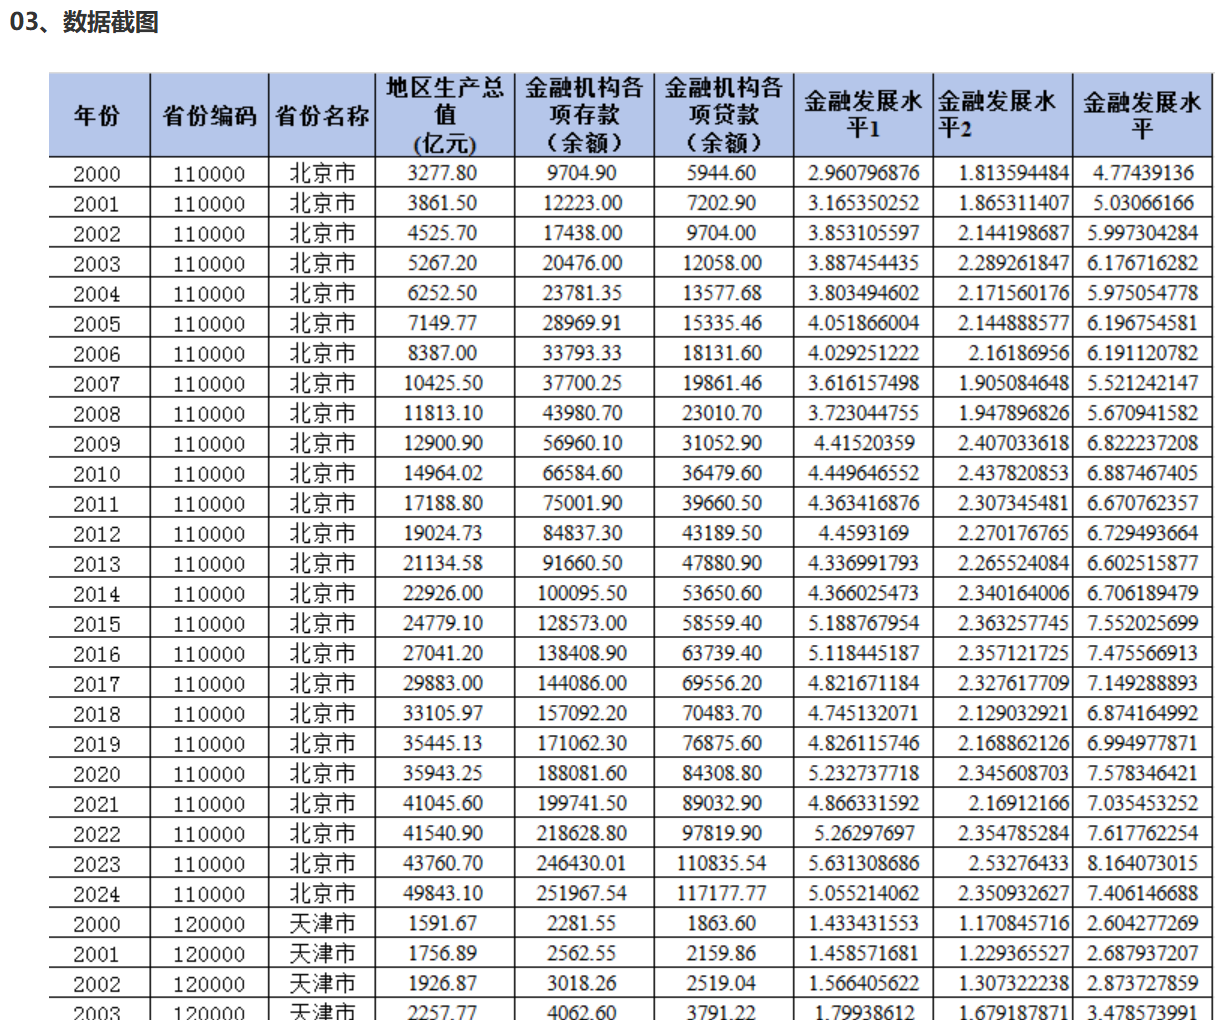
Task: Select the year cell 2005
Action: (96, 323)
